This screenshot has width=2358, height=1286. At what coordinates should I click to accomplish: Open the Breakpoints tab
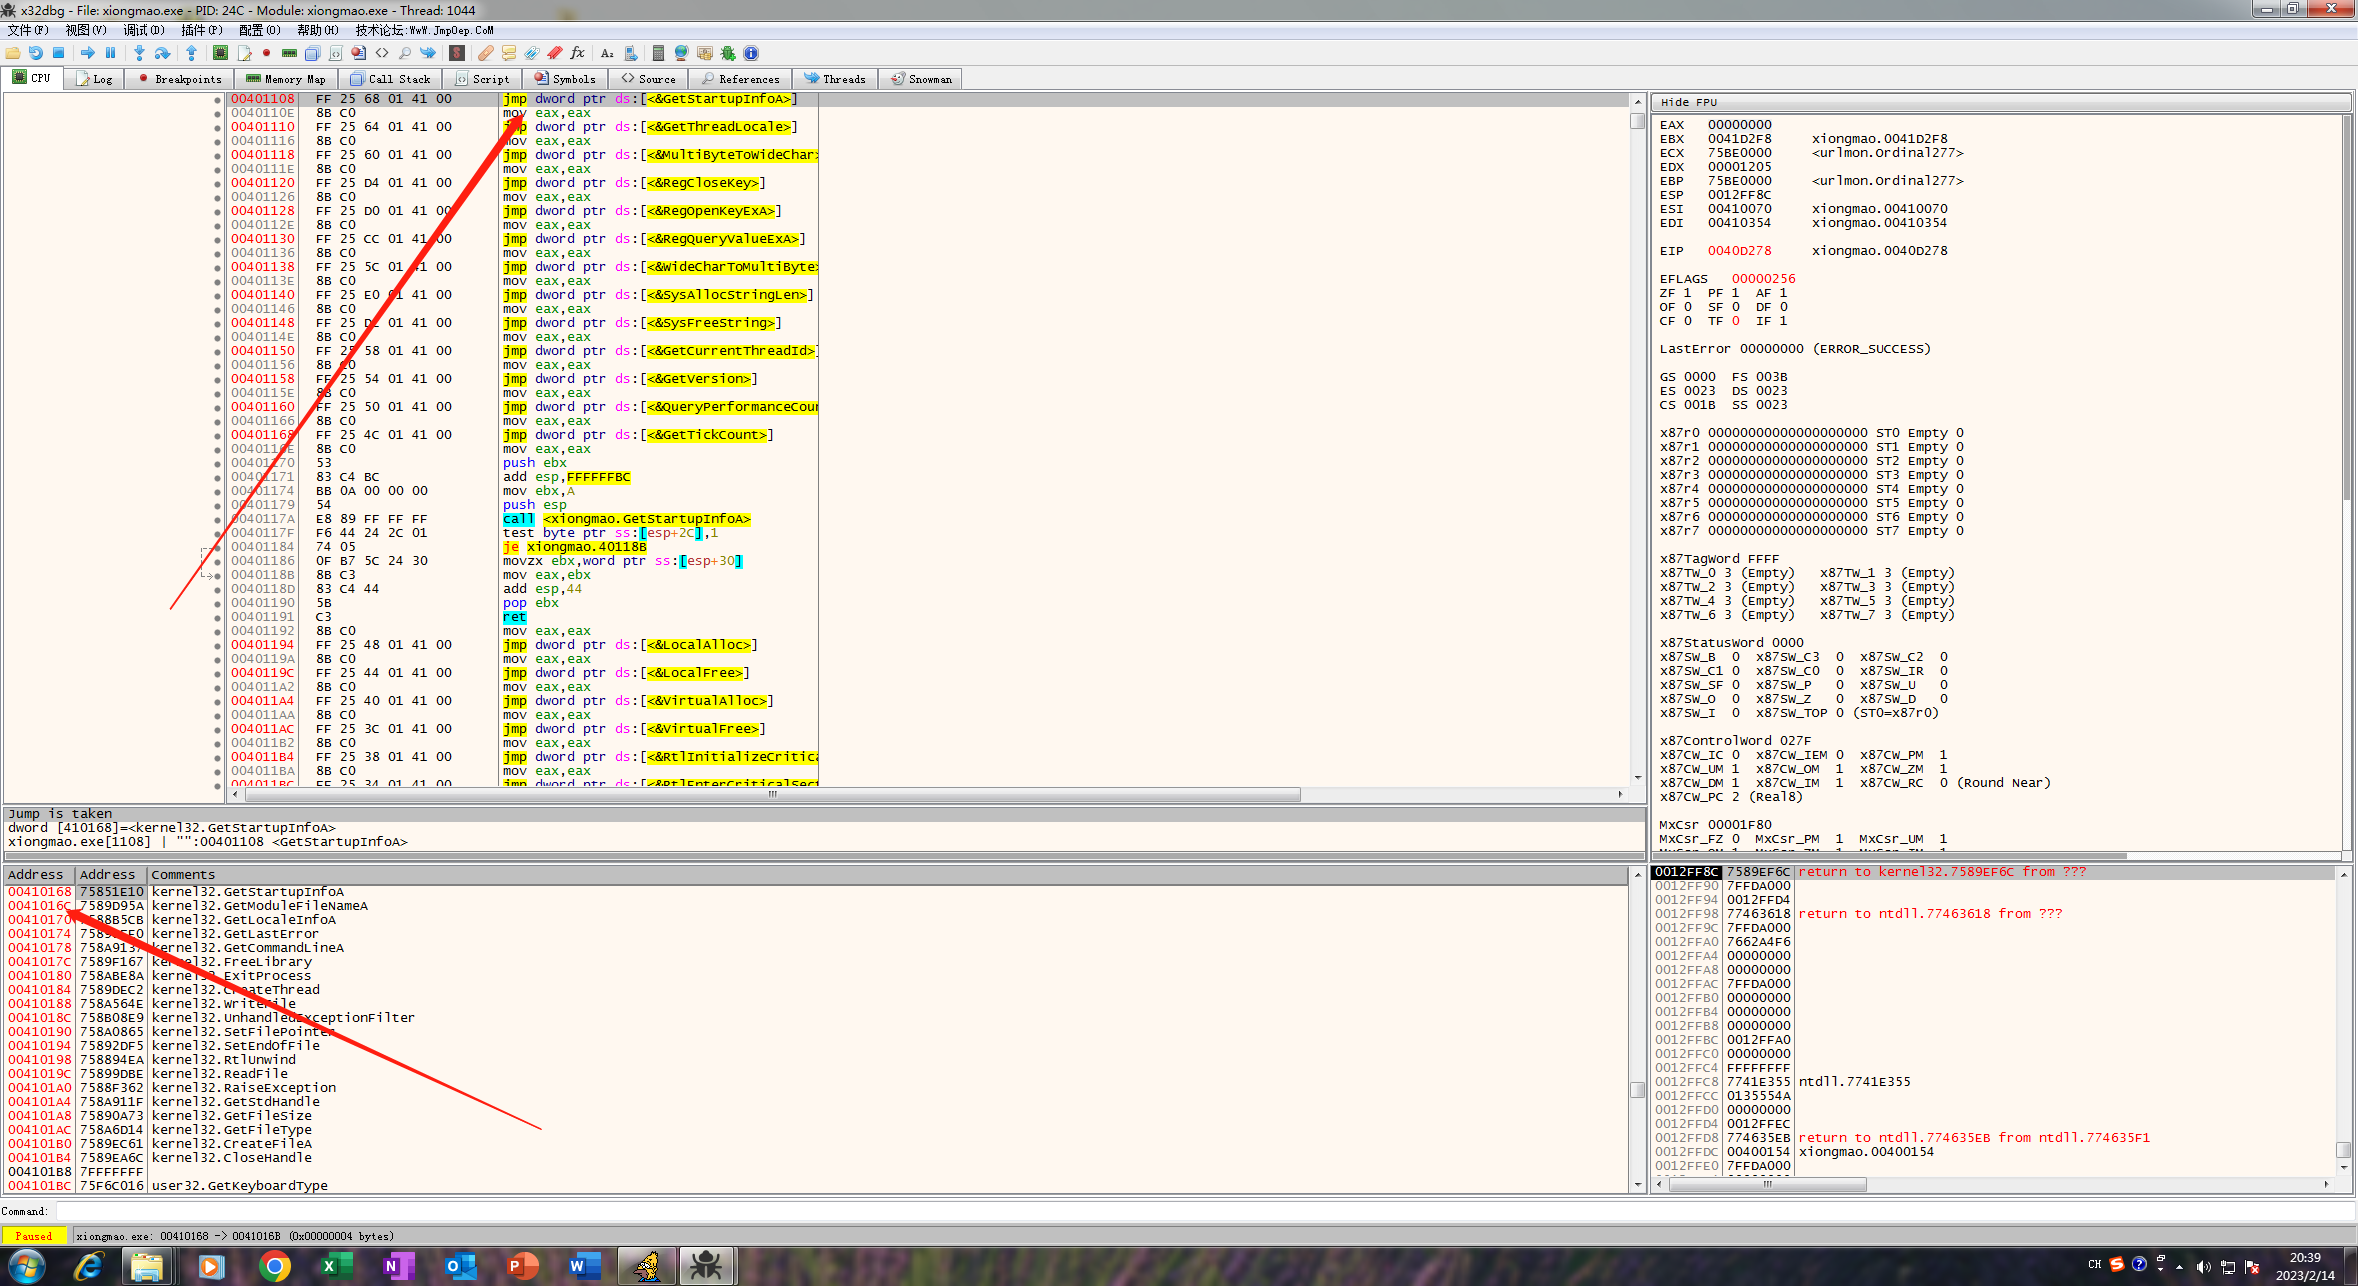180,79
